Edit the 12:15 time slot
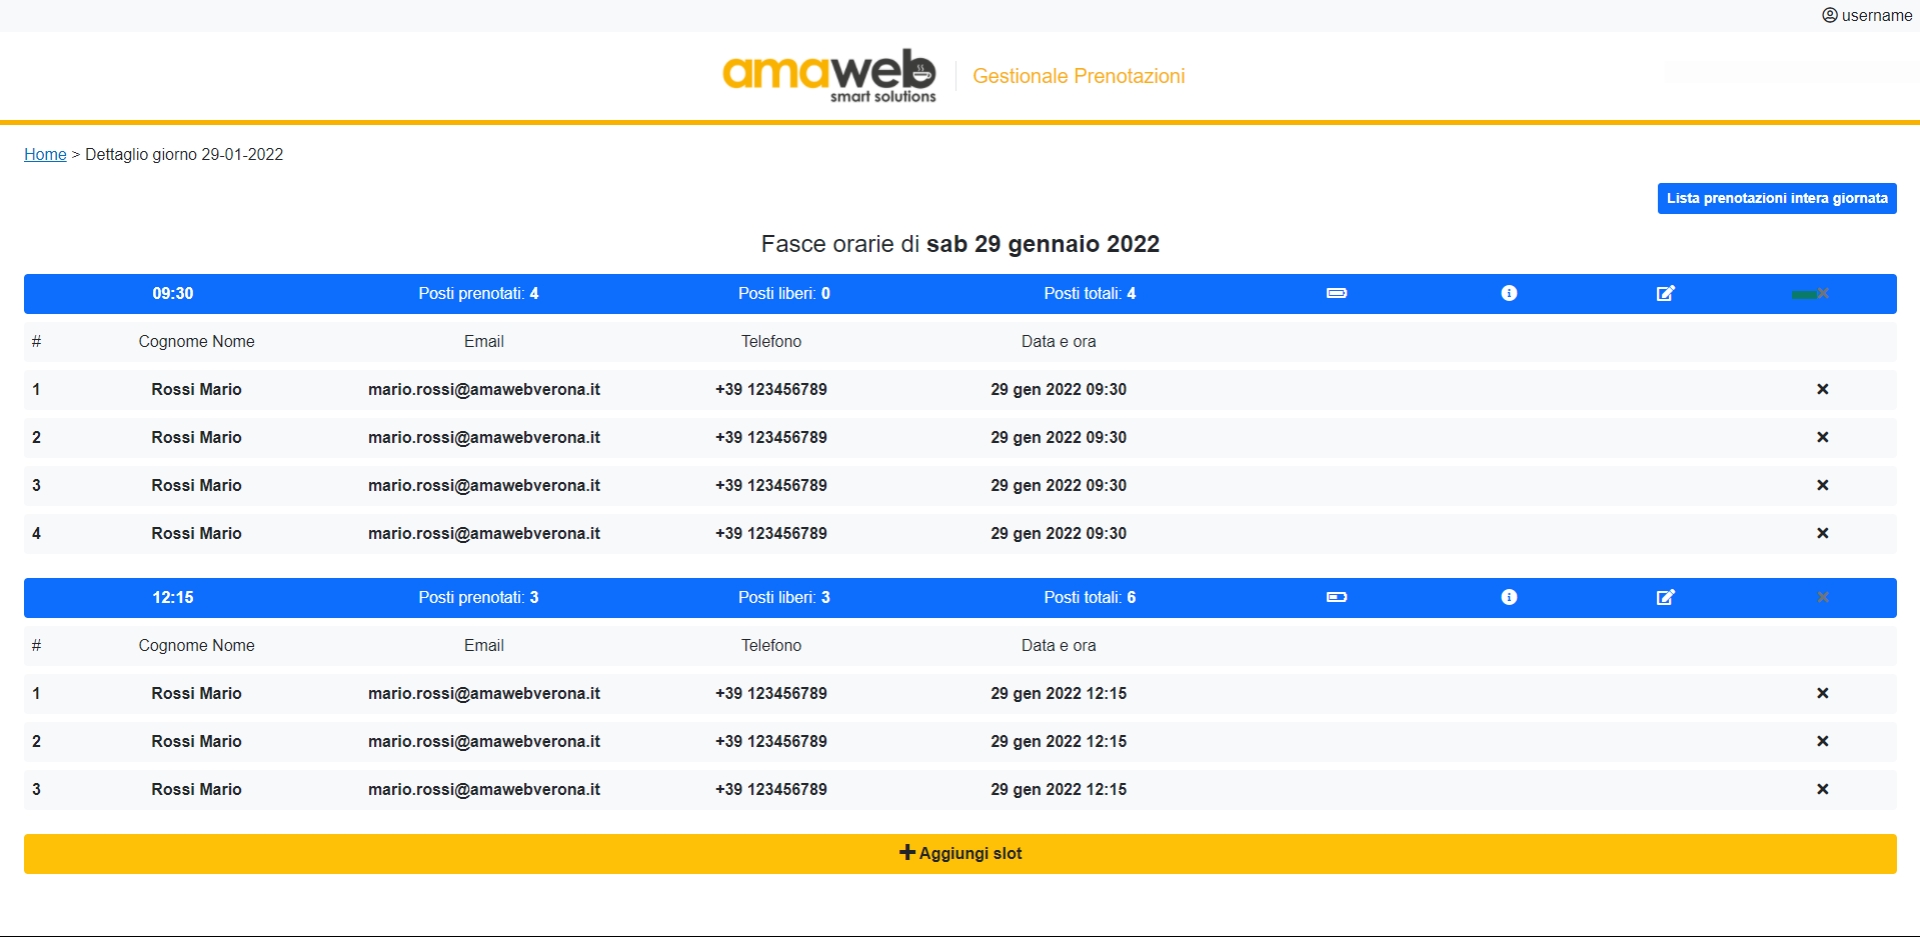 point(1665,597)
